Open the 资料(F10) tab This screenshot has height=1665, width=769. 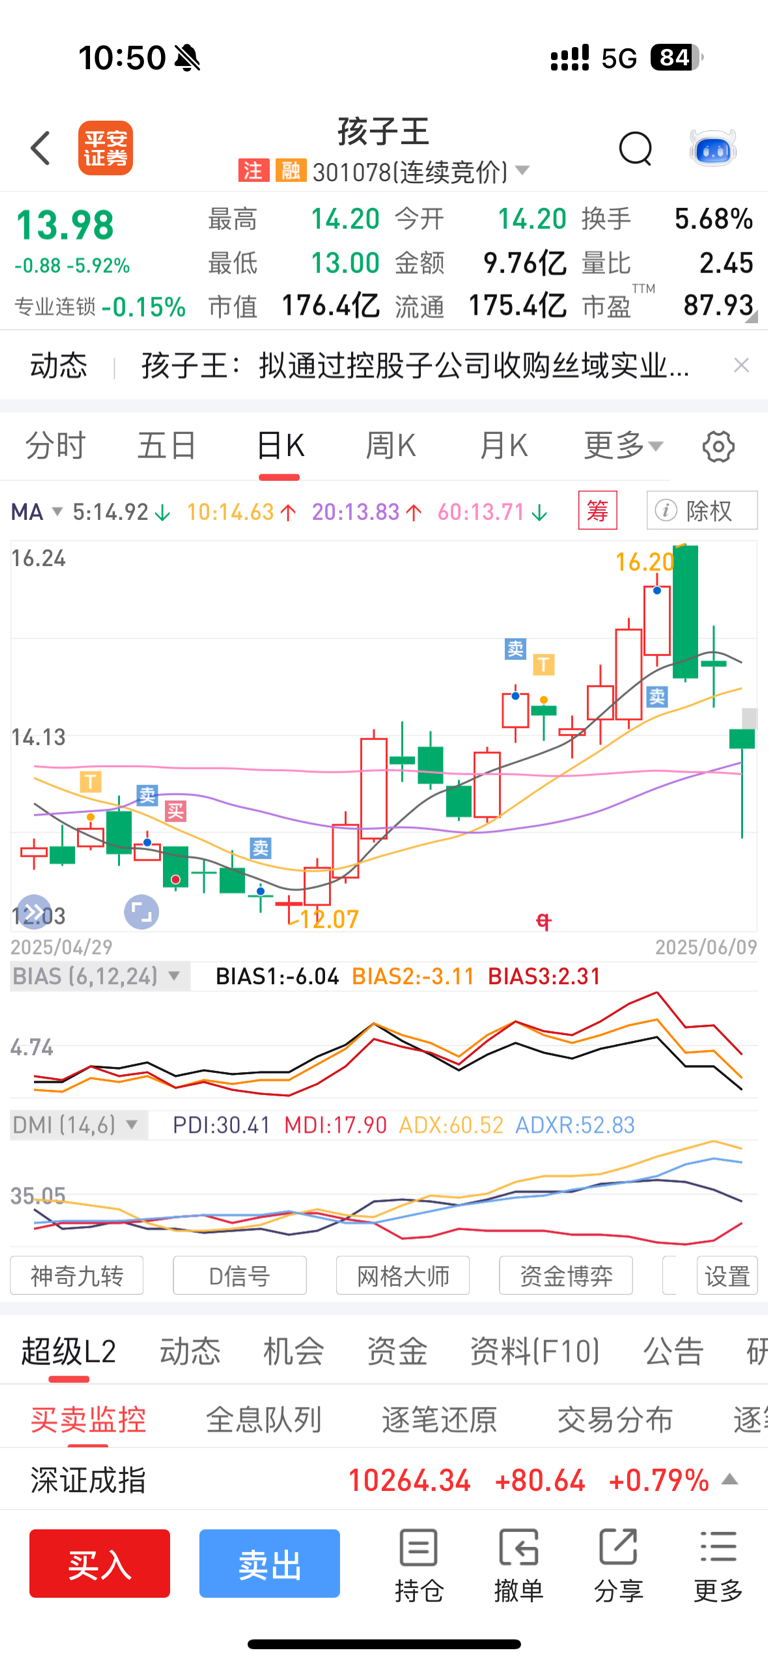[535, 1352]
